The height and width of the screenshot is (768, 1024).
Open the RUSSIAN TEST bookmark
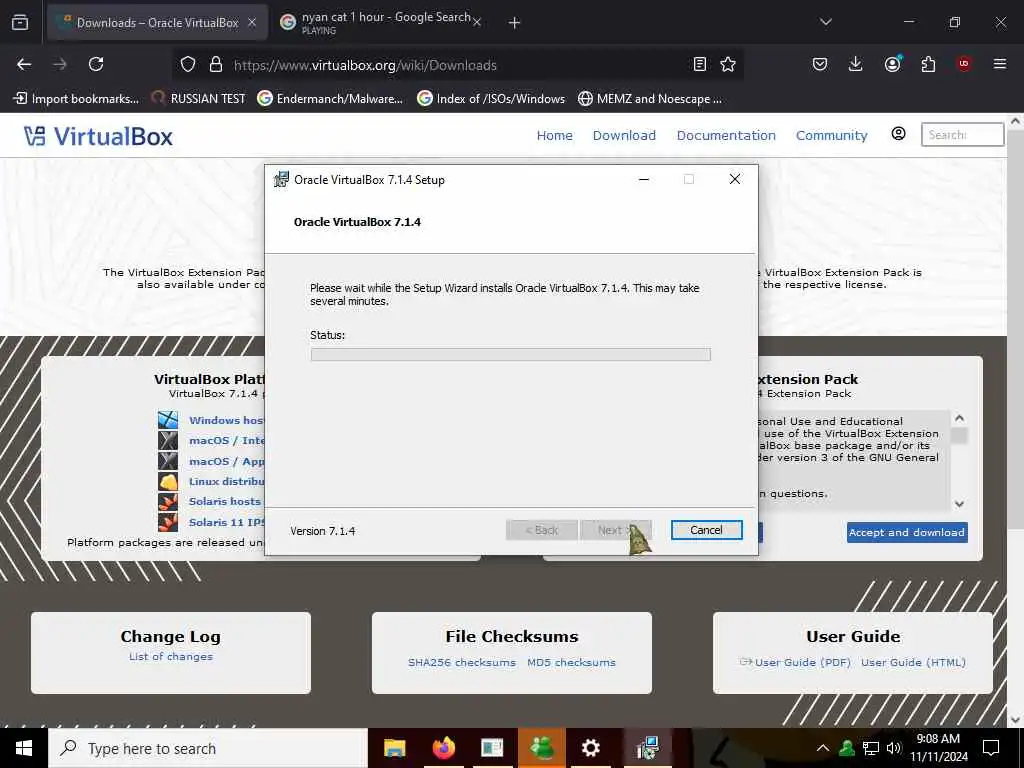pyautogui.click(x=199, y=99)
